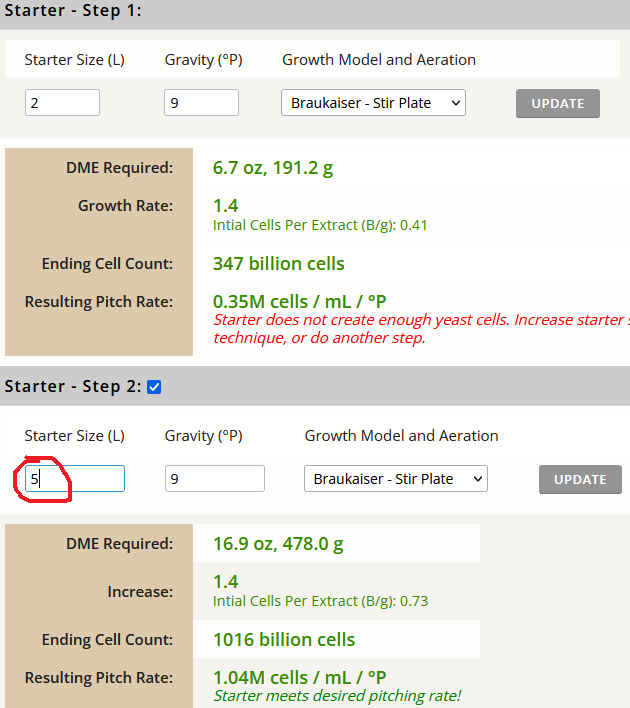Click the "Starter - Step 1:" heading
The image size is (630, 708).
[x=71, y=11]
